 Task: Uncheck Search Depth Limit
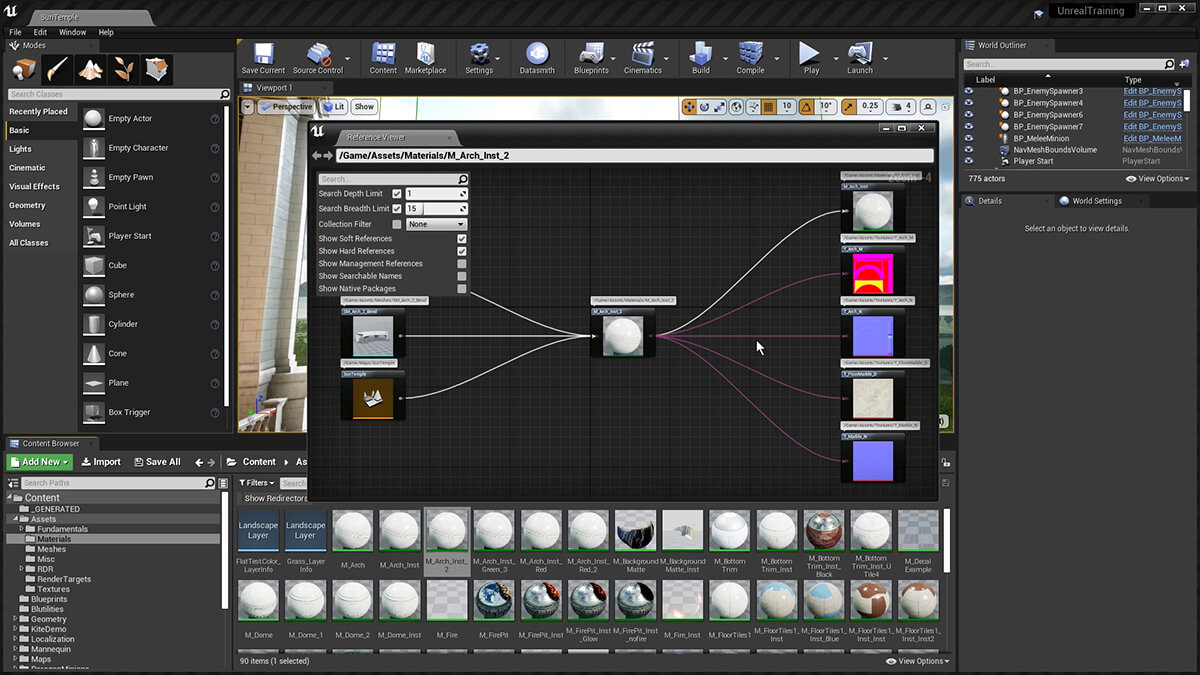[397, 195]
